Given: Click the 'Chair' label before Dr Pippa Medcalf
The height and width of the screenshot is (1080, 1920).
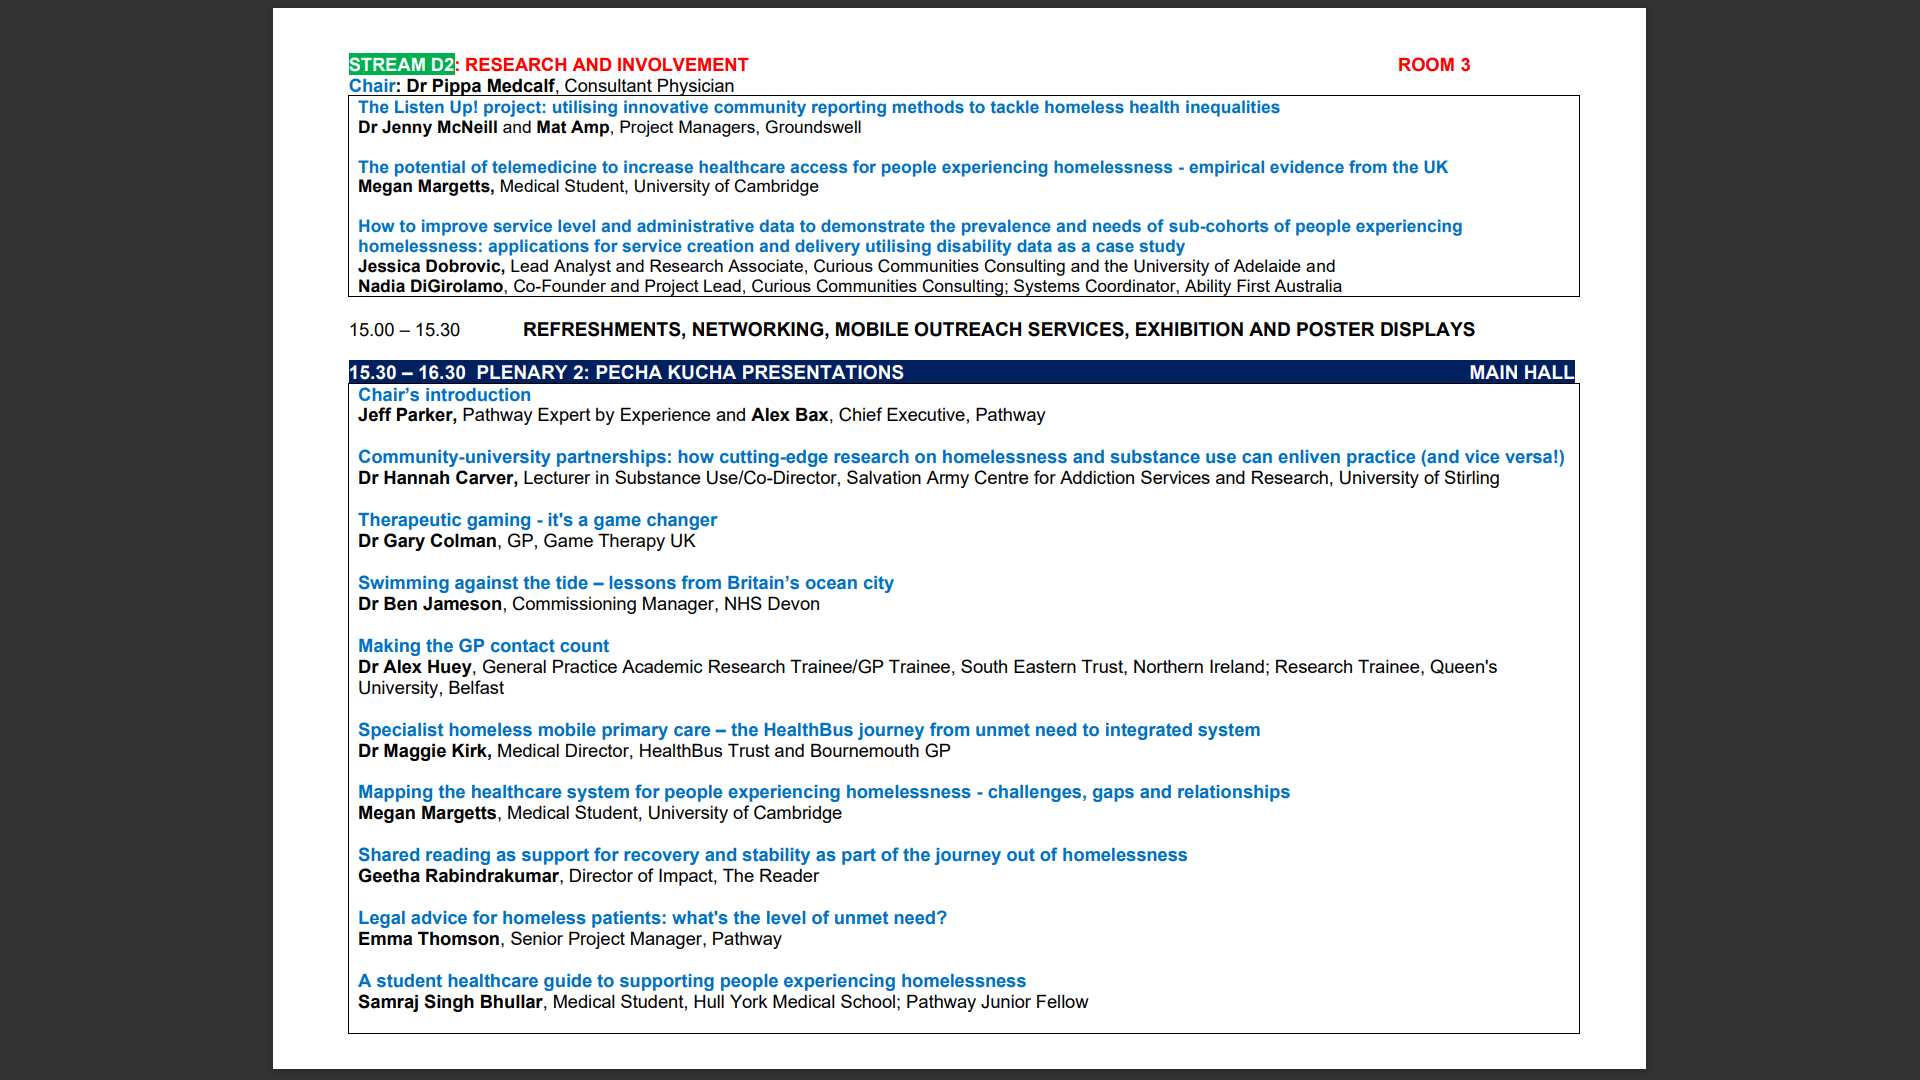Looking at the screenshot, I should (372, 86).
